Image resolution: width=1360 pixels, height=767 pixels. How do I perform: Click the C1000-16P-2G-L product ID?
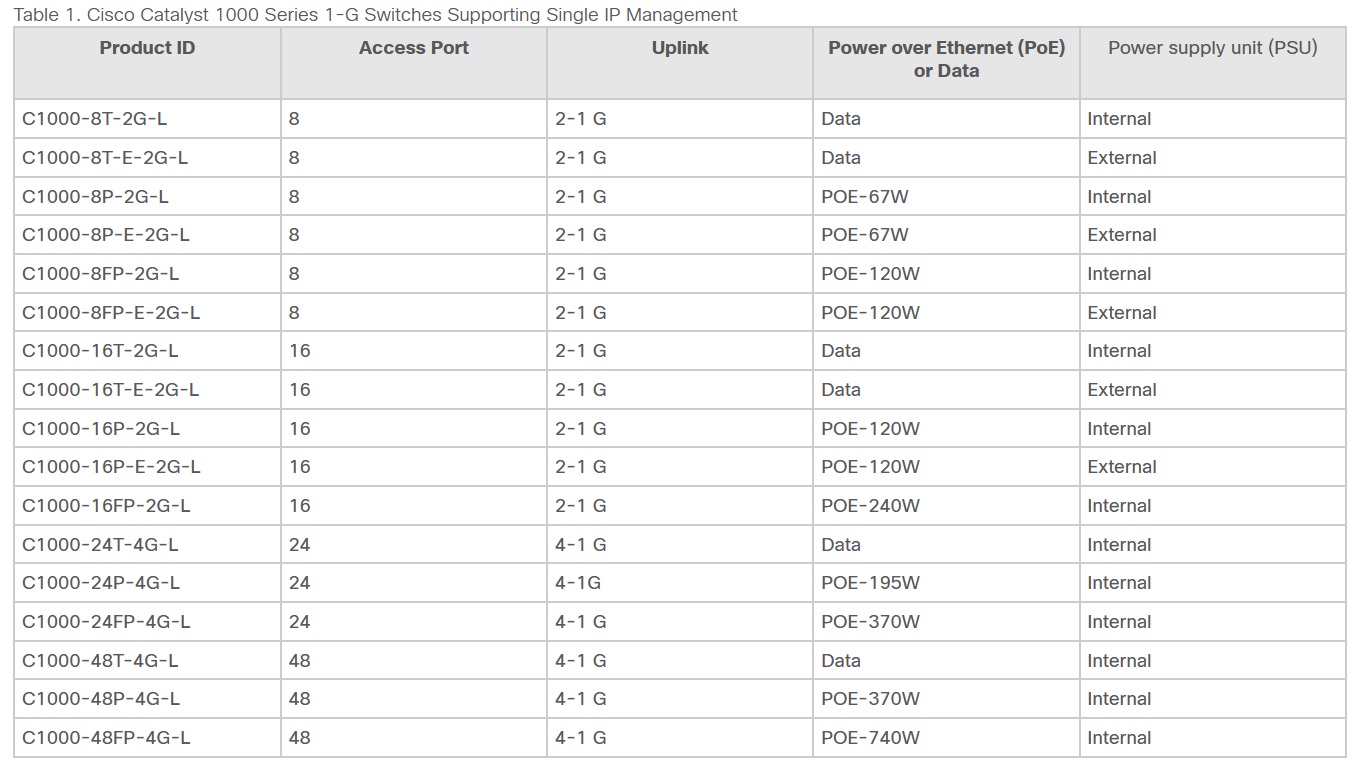pyautogui.click(x=101, y=429)
